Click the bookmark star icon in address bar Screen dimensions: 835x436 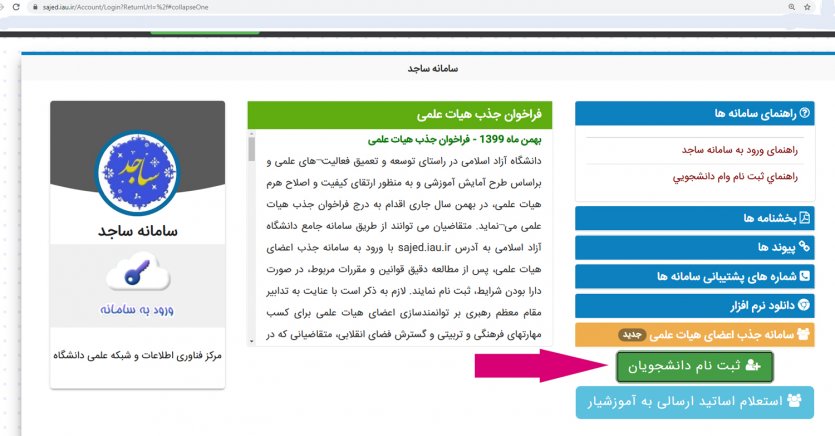[x=807, y=7]
